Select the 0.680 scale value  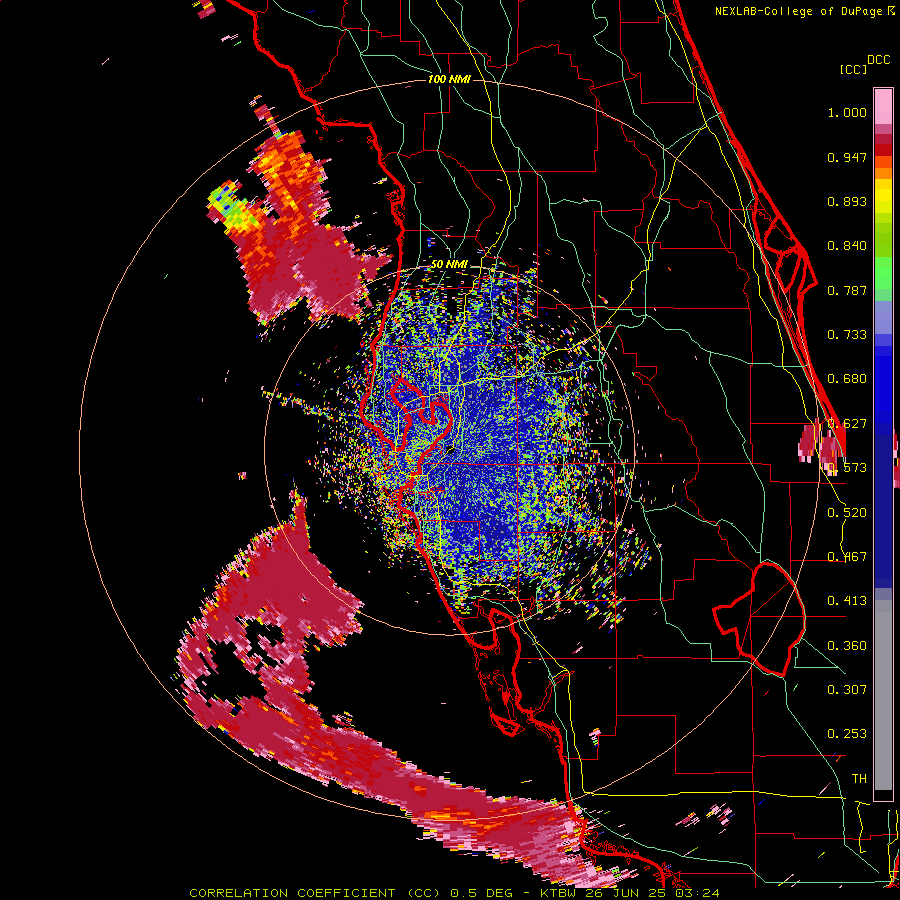pyautogui.click(x=847, y=379)
